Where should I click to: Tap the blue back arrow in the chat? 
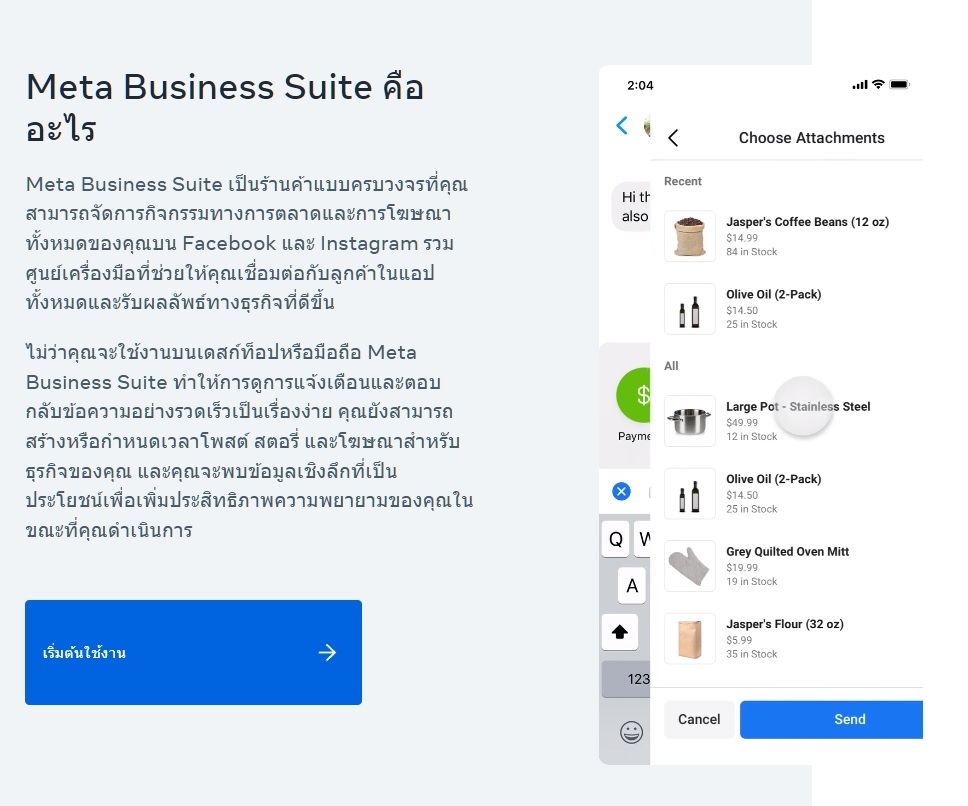622,125
